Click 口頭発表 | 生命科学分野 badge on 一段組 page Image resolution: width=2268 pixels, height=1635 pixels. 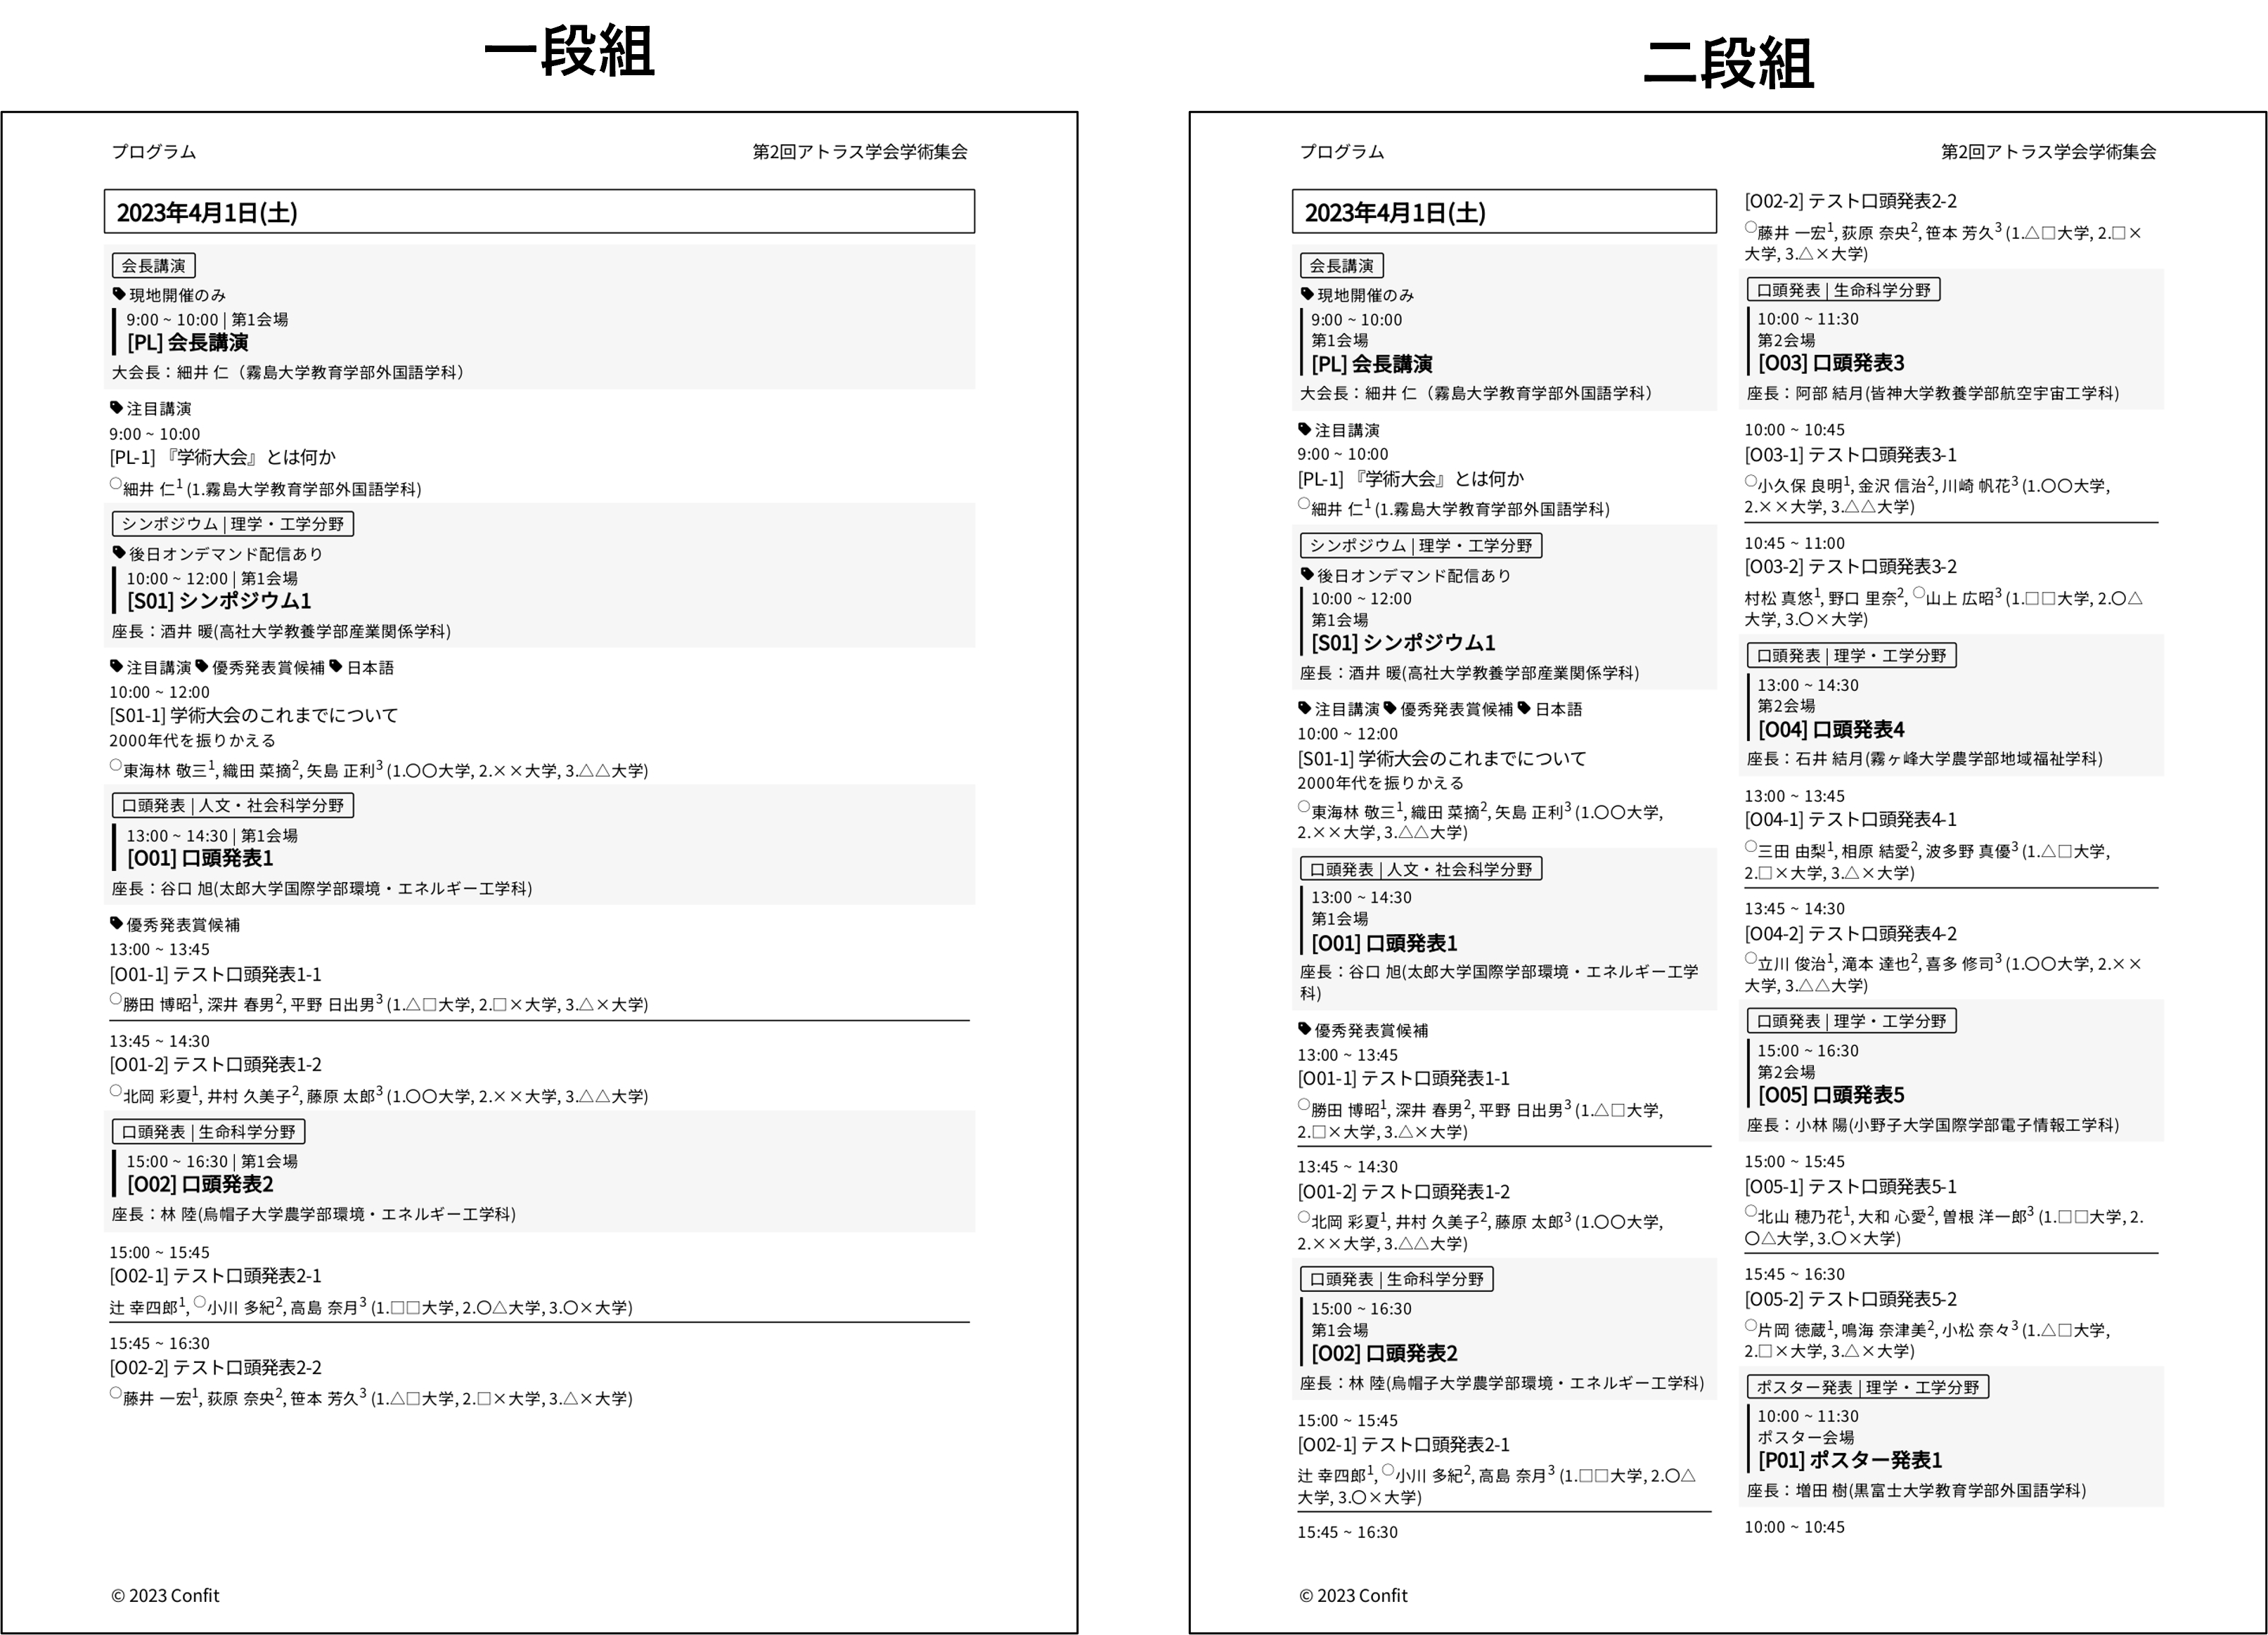[208, 1131]
